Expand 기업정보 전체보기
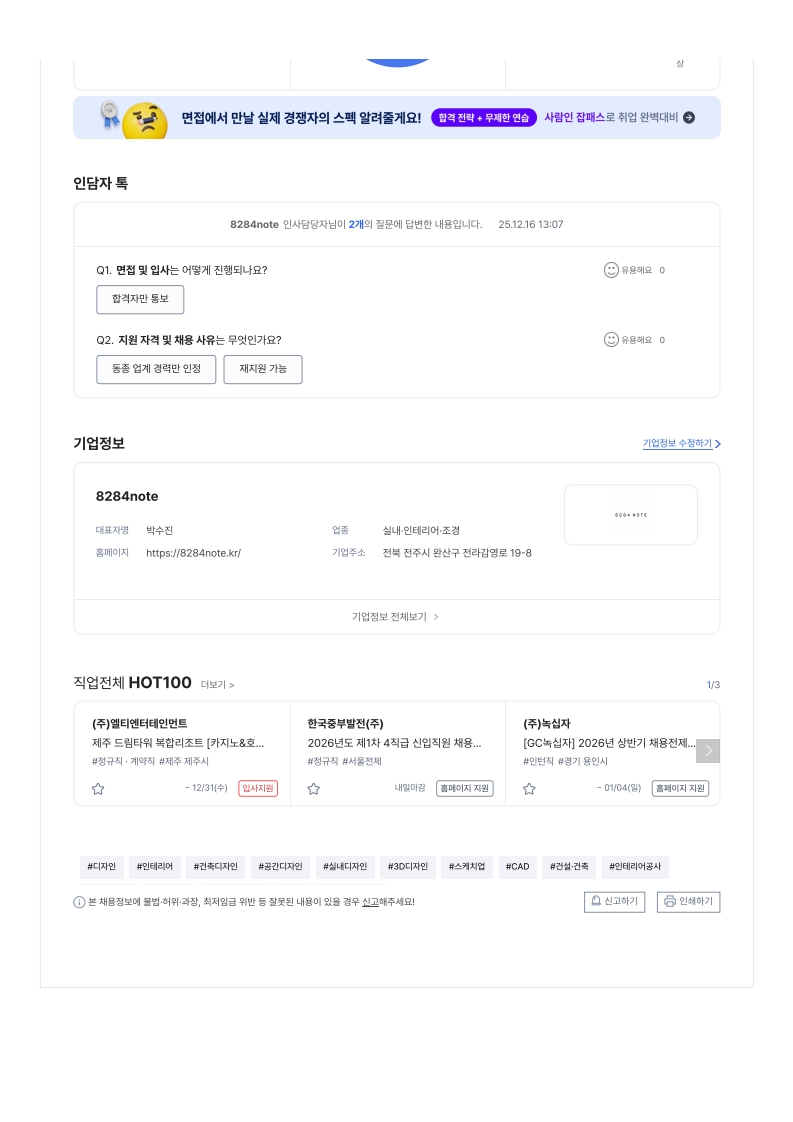The height and width of the screenshot is (1122, 793). point(396,617)
